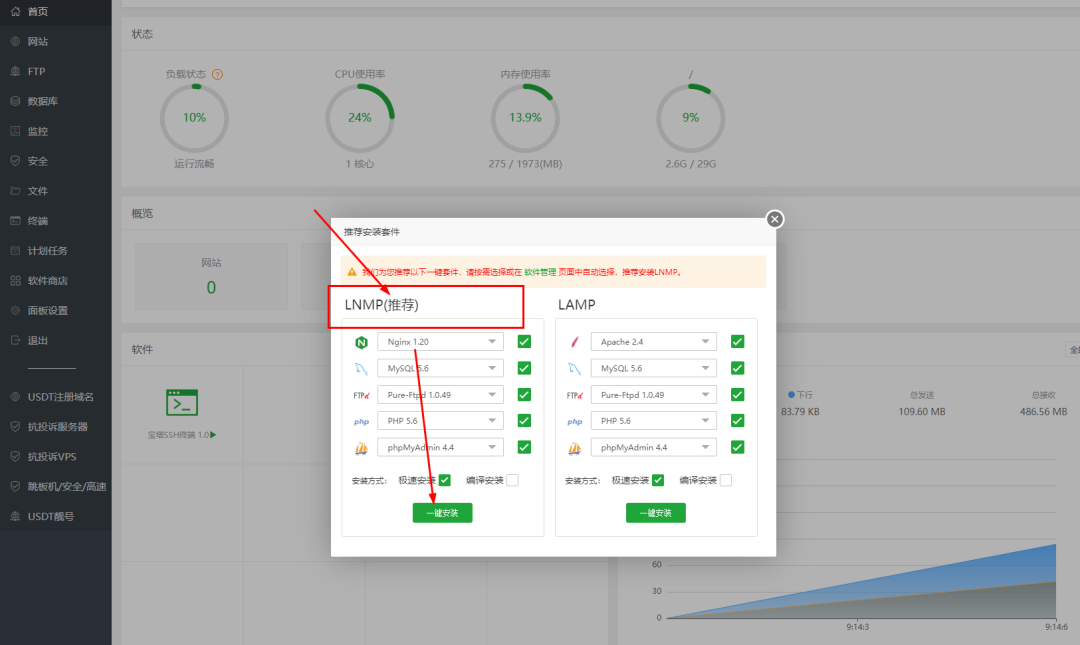Click the shield icon beside 安全
1080x645 pixels.
coord(15,161)
